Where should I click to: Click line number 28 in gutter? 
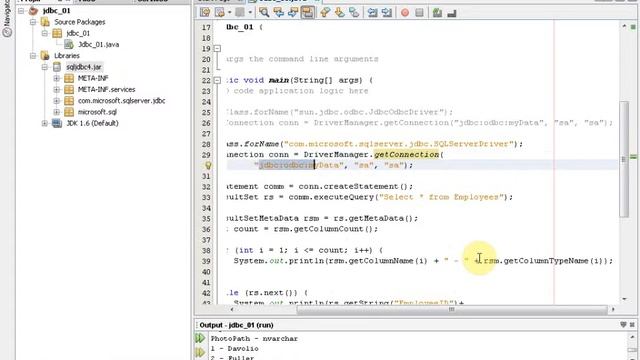(x=206, y=144)
